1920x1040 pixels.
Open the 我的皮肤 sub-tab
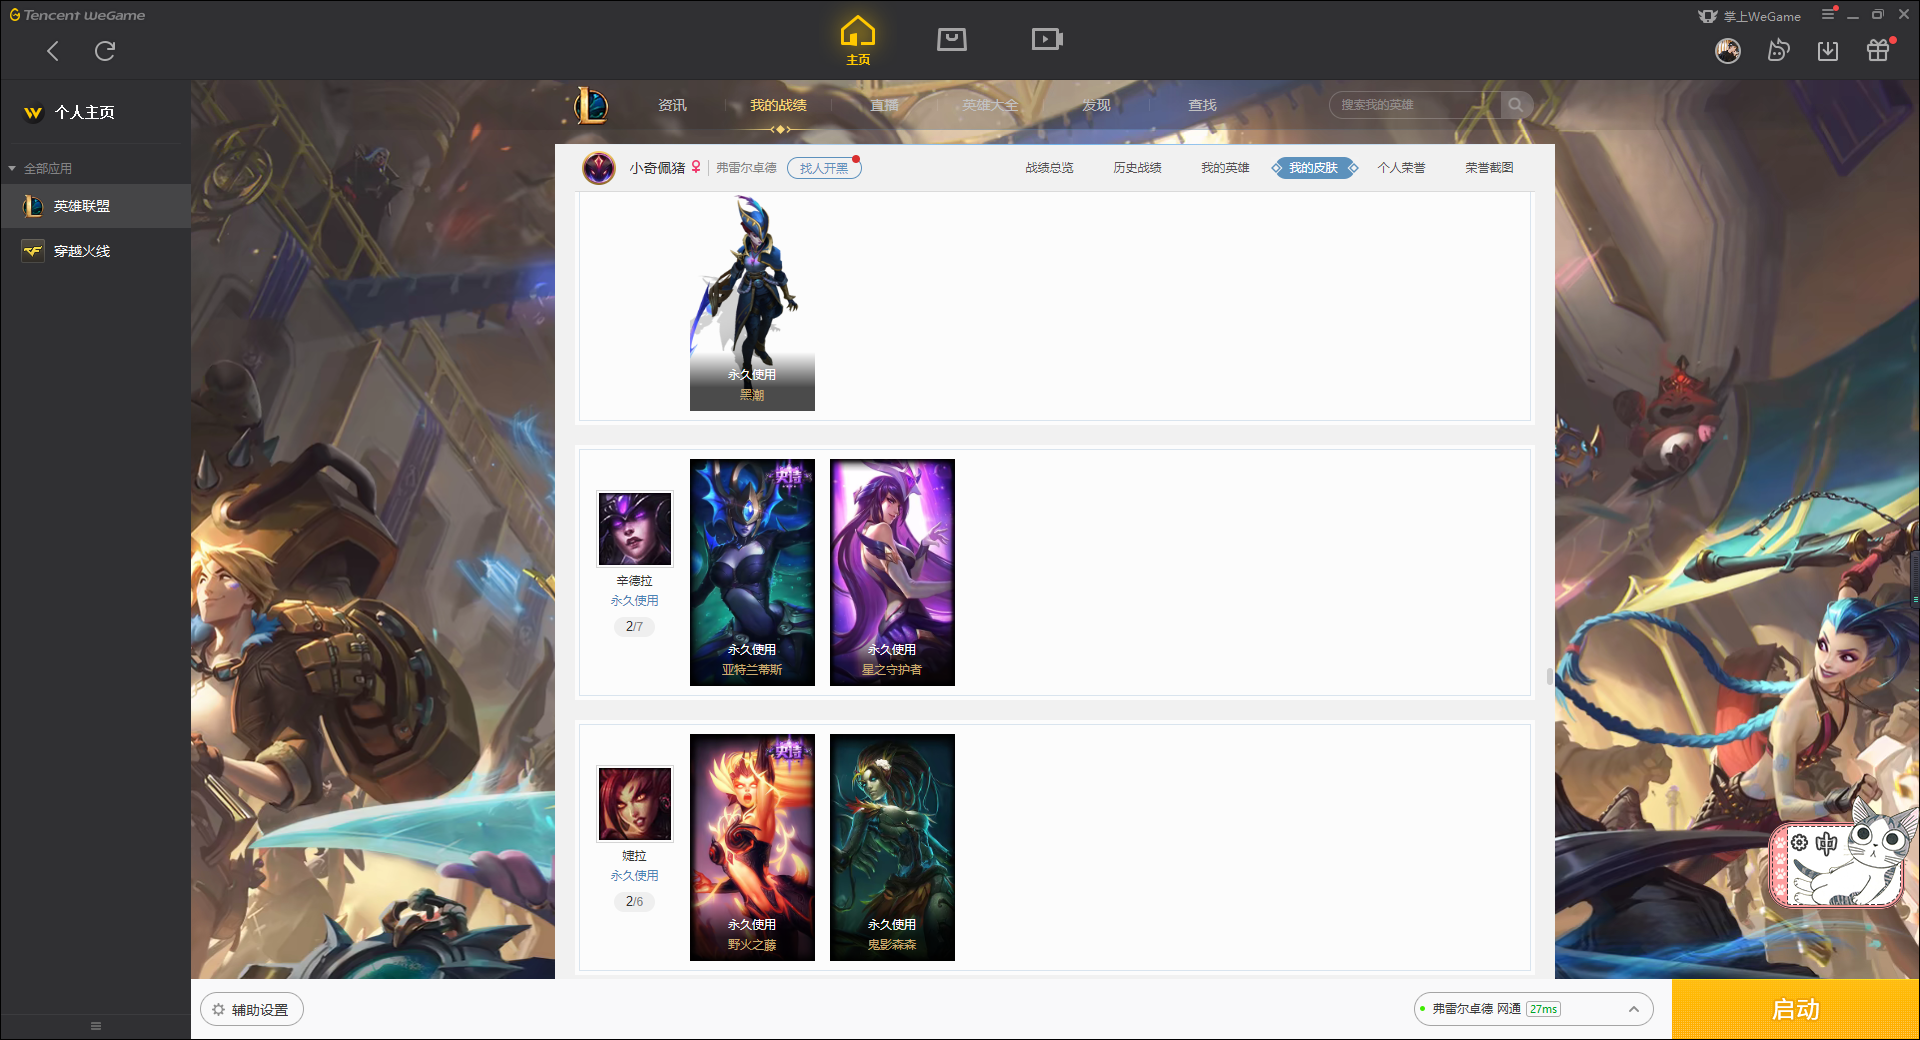point(1314,168)
